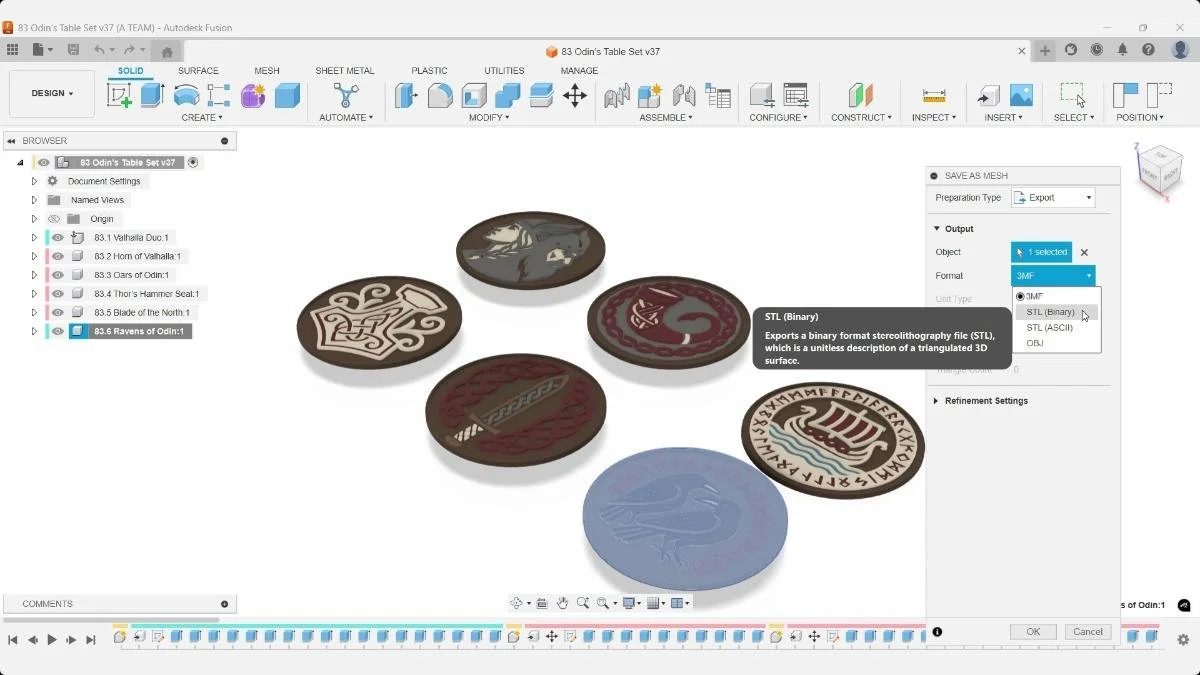The height and width of the screenshot is (675, 1200).
Task: Click the Save icon
Action: pos(73,50)
